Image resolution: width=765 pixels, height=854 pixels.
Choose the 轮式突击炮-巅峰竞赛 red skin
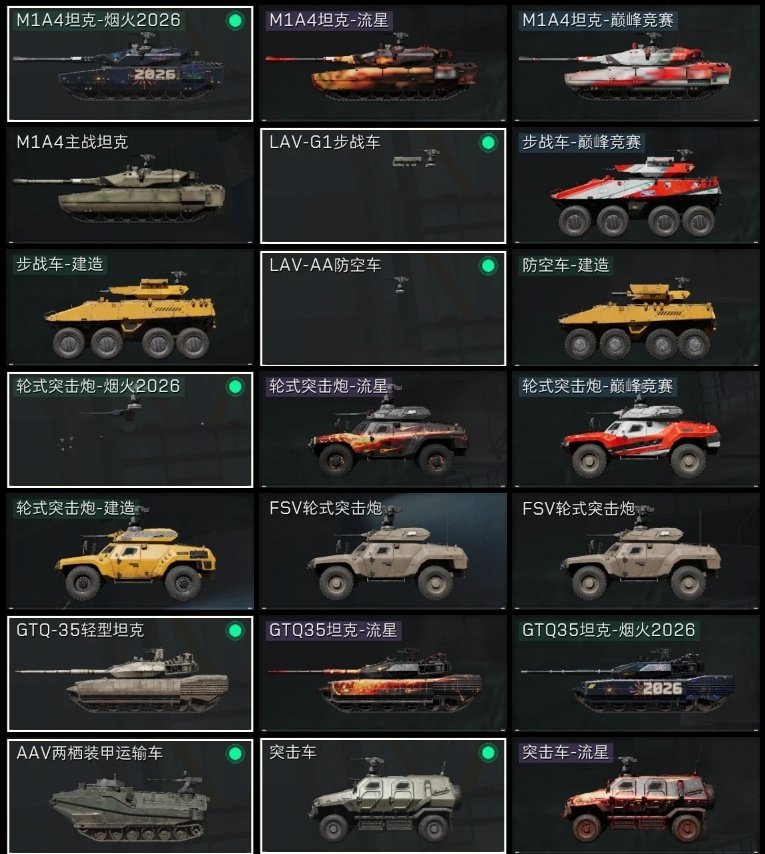click(x=636, y=430)
